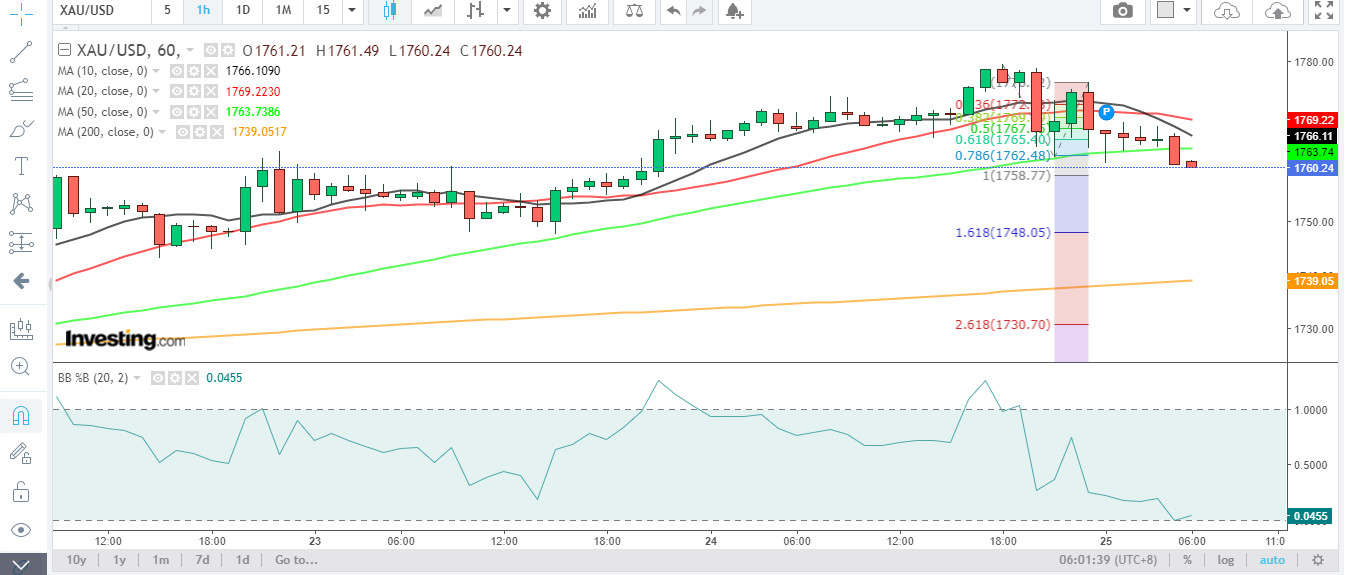Set visible range to 7d
The width and height of the screenshot is (1361, 575).
tap(202, 560)
